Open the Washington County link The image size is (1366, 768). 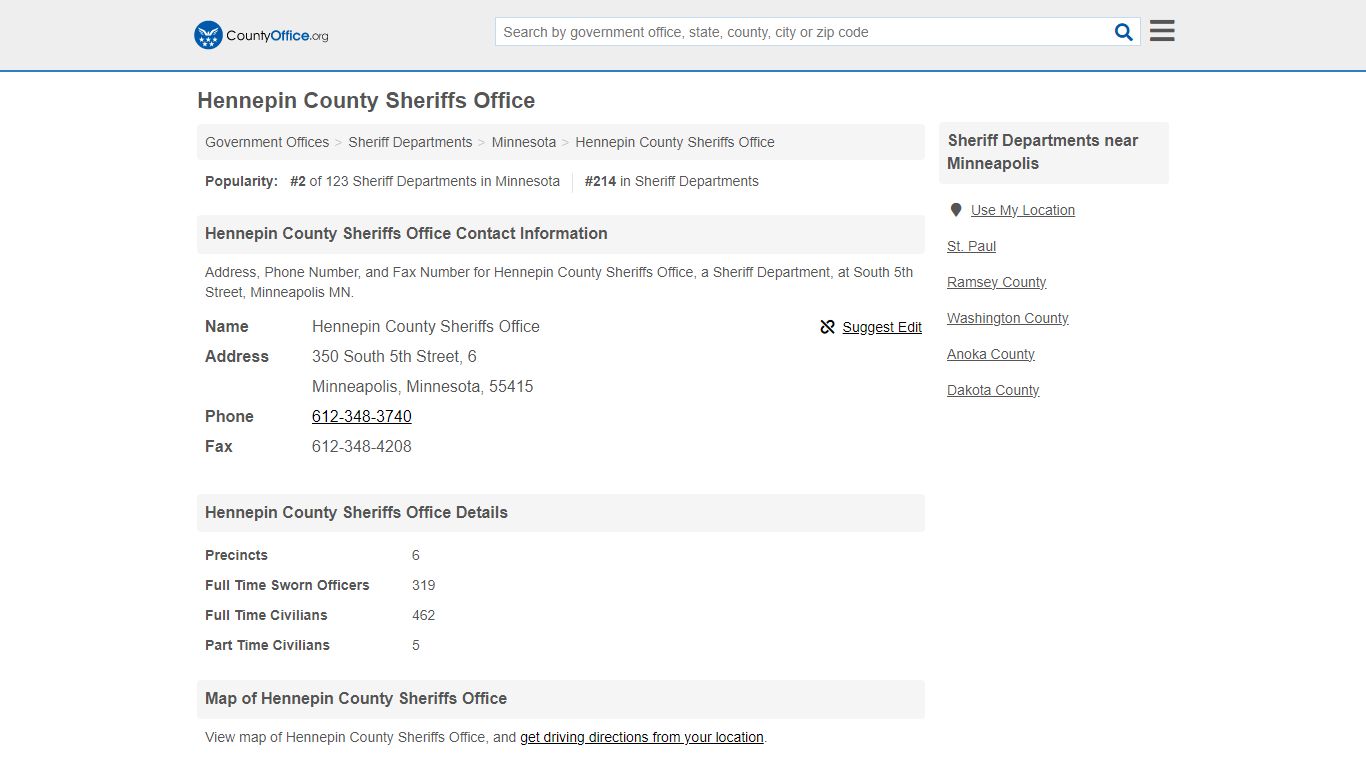pyautogui.click(x=1007, y=318)
